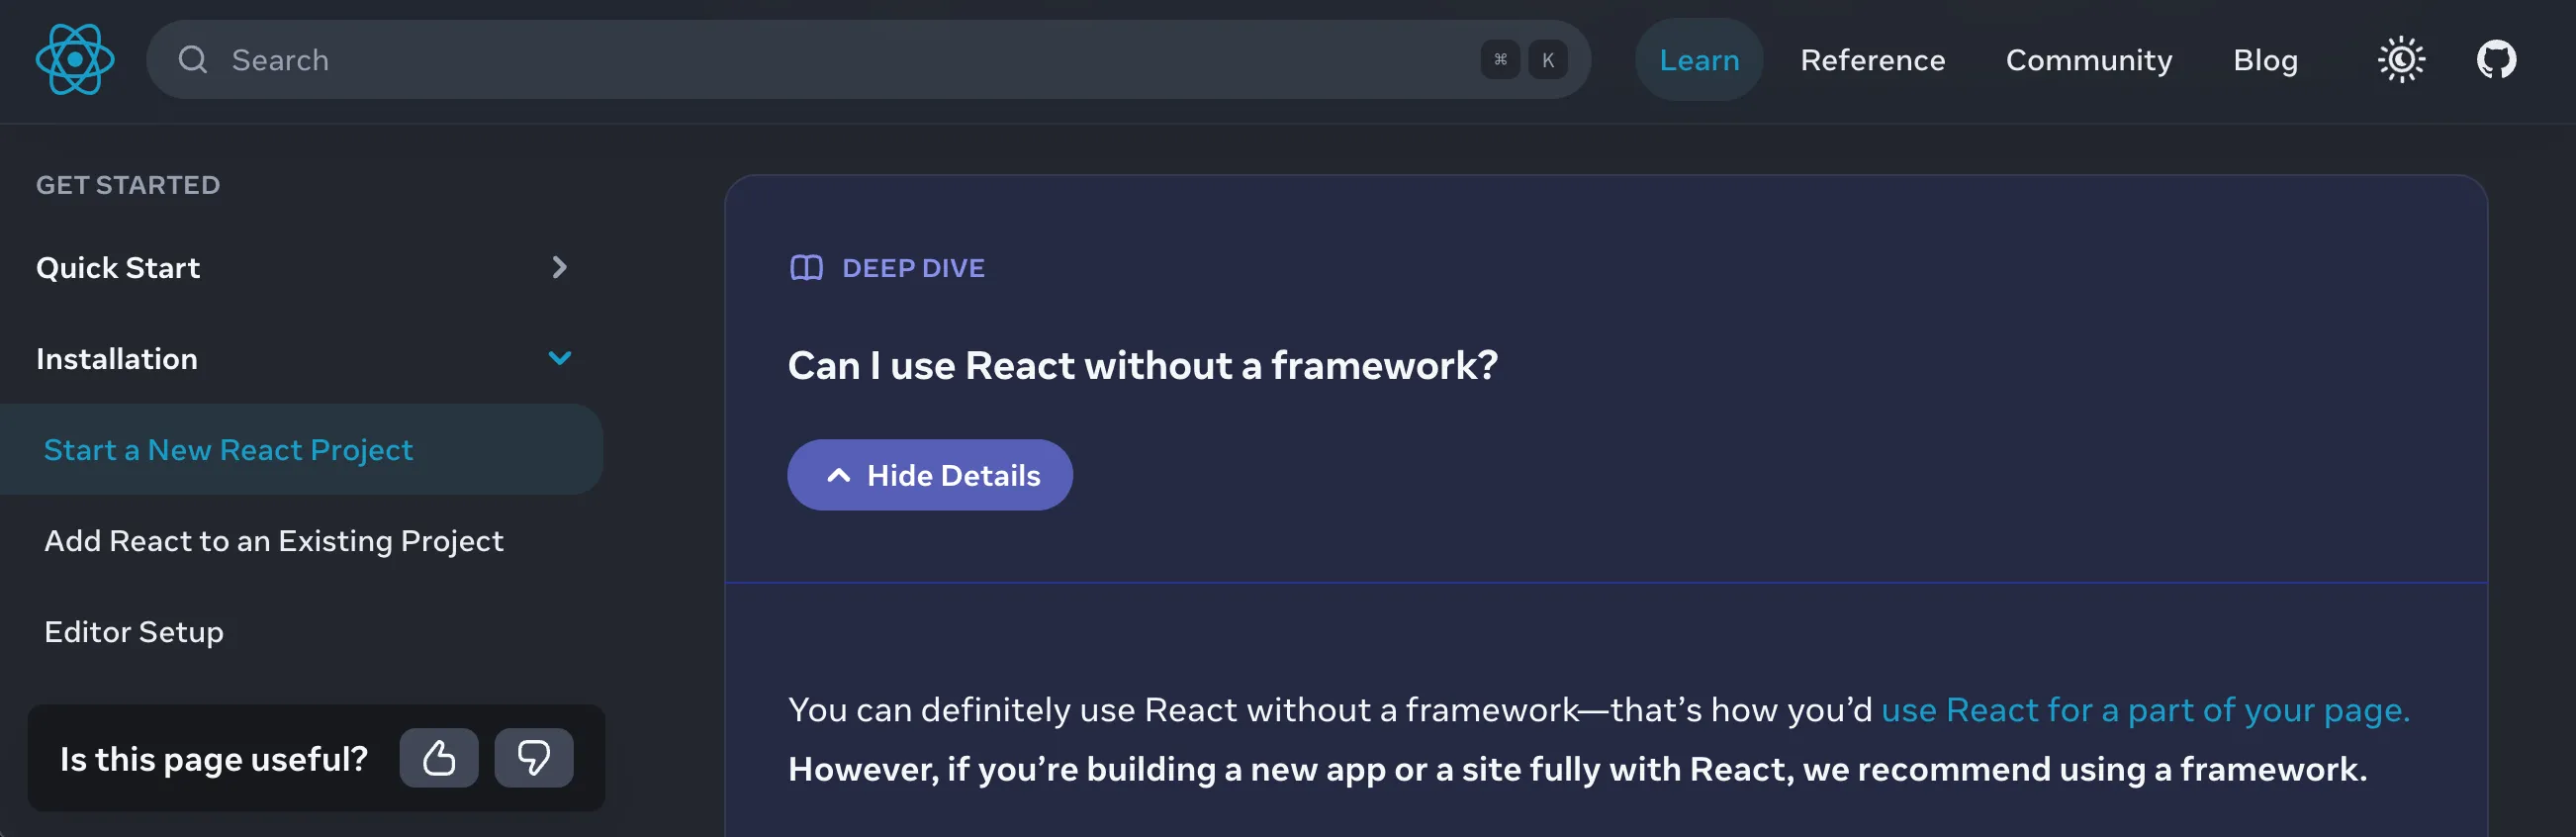Screen dimensions: 2576x837
Task: Open Add React to an Existing Project
Action: click(x=273, y=541)
